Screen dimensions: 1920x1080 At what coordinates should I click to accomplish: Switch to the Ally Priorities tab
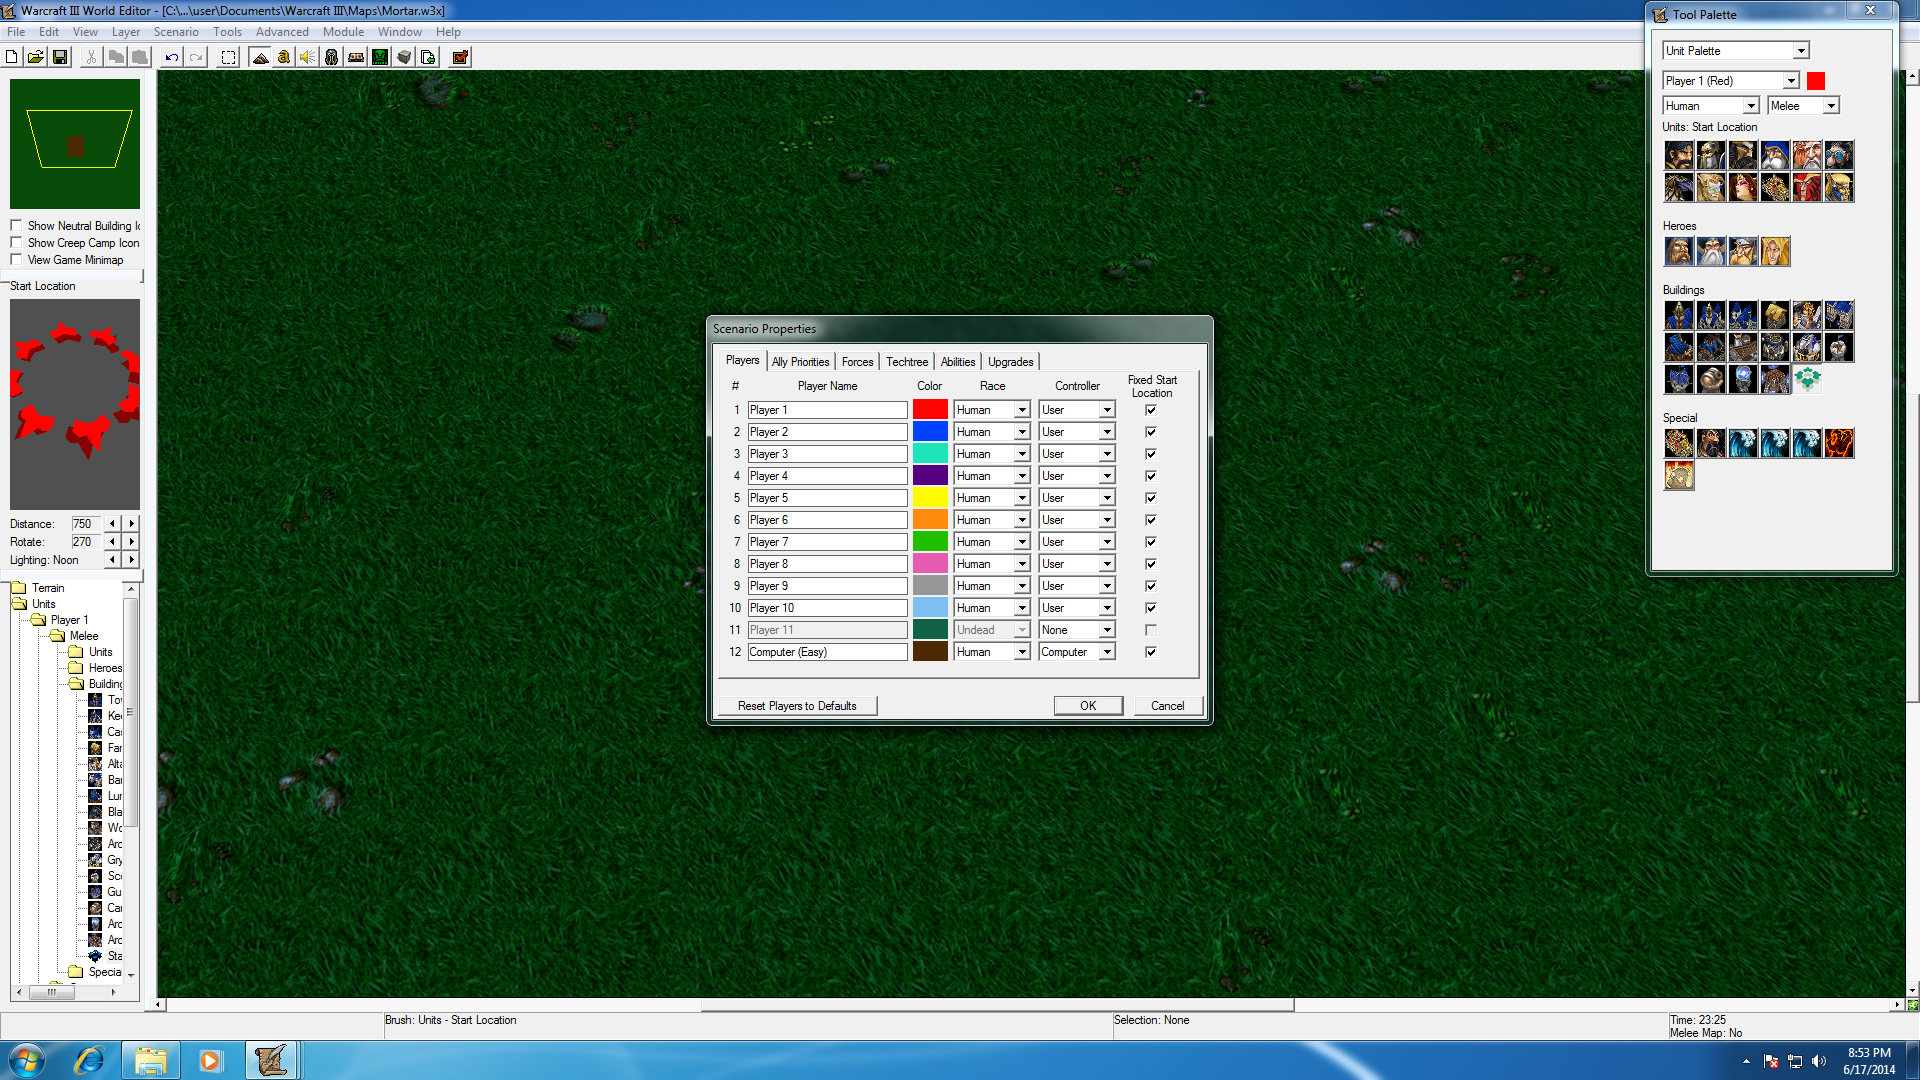(x=800, y=362)
